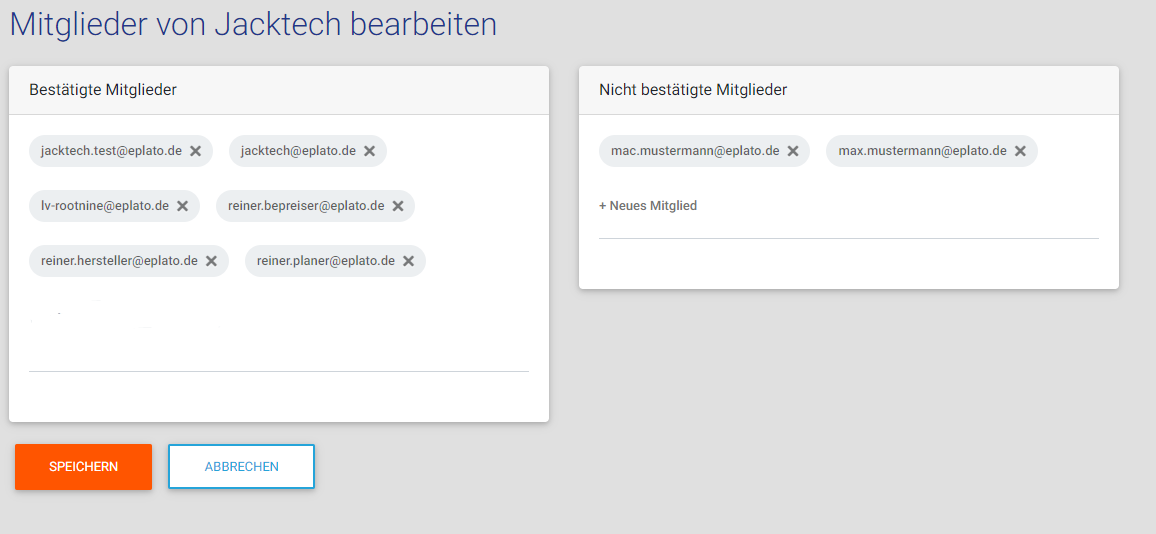The height and width of the screenshot is (534, 1156).
Task: Select the reiner.hersteller@eplato.de chip label
Action: click(119, 261)
